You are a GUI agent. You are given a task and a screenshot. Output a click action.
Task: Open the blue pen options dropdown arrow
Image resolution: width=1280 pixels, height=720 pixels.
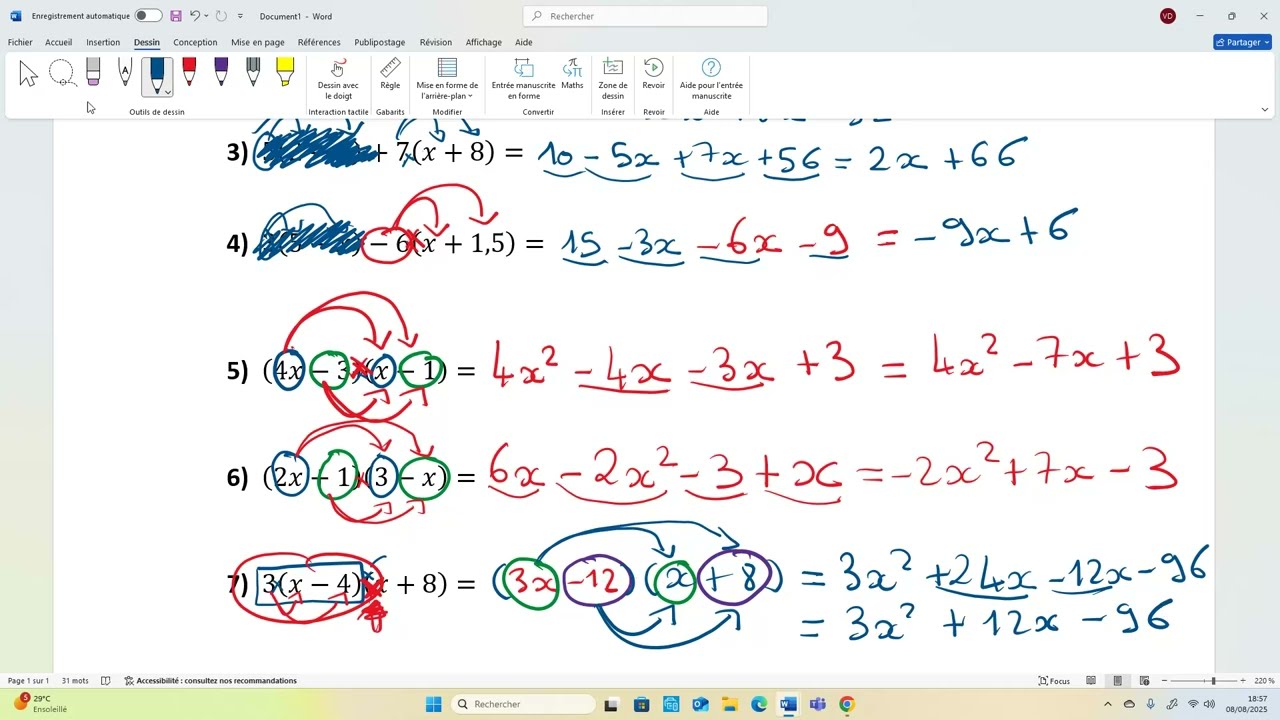[x=167, y=93]
